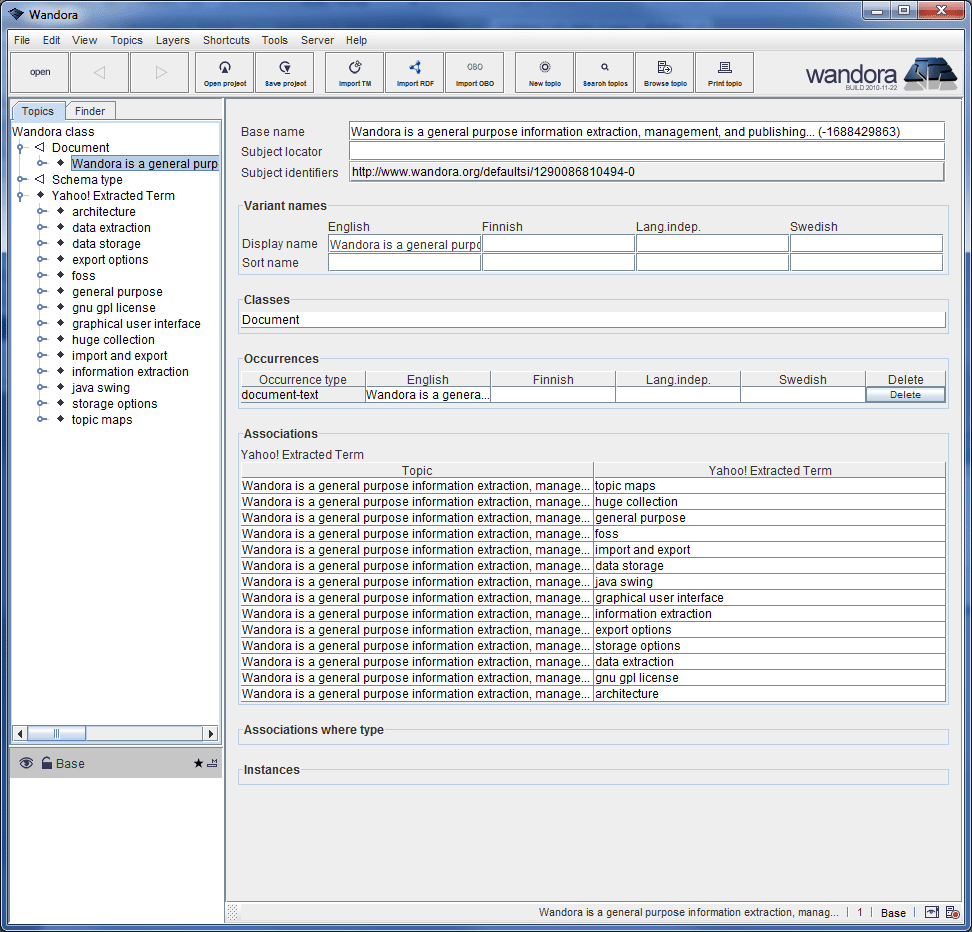The width and height of the screenshot is (972, 932).
Task: Toggle visibility of the Base layer
Action: click(x=26, y=763)
